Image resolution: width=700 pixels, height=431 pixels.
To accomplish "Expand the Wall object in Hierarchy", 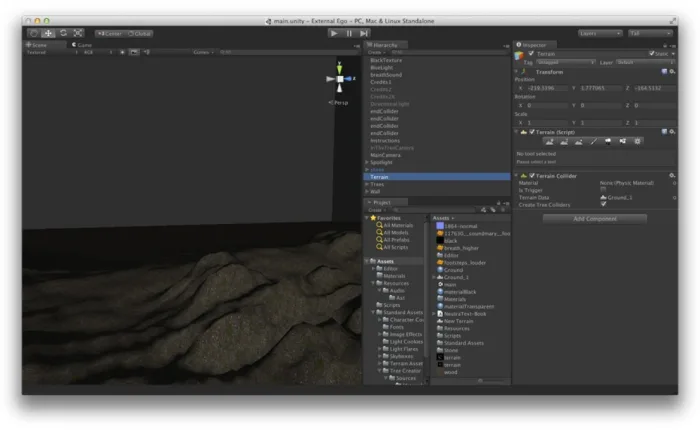I will click(x=367, y=192).
